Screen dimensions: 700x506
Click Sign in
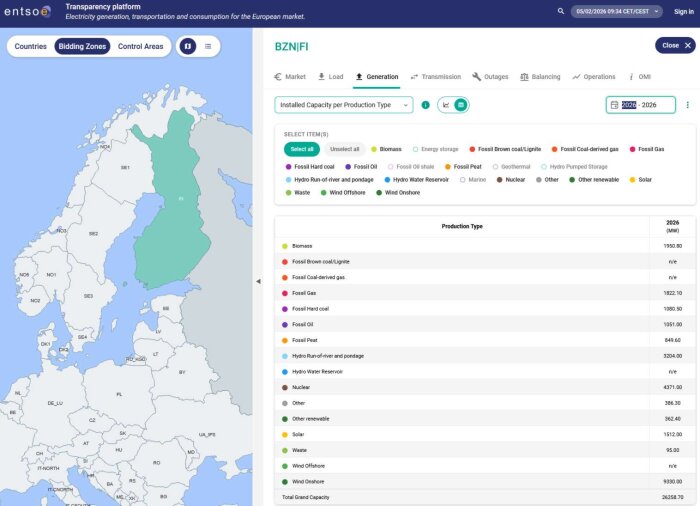click(x=683, y=12)
